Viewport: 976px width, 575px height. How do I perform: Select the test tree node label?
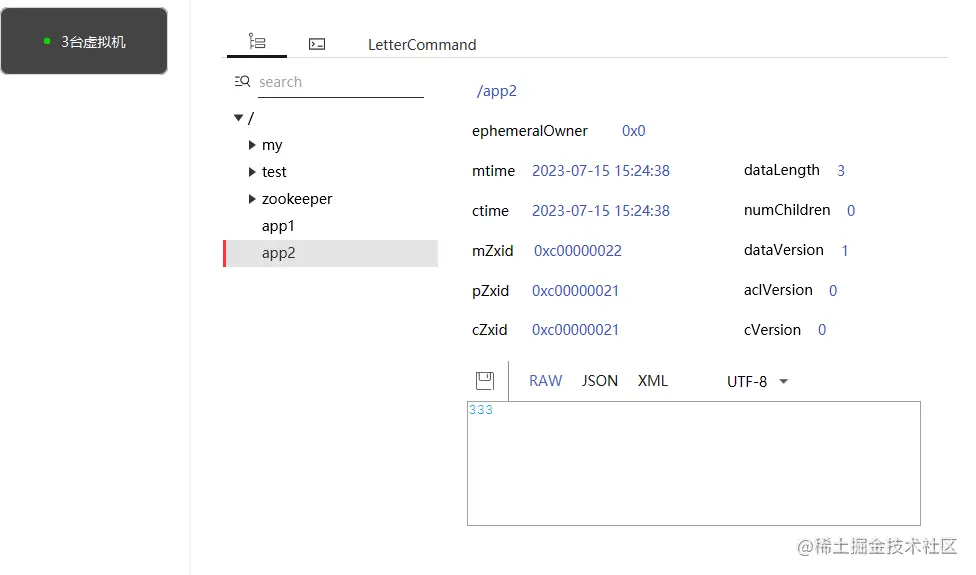[274, 172]
